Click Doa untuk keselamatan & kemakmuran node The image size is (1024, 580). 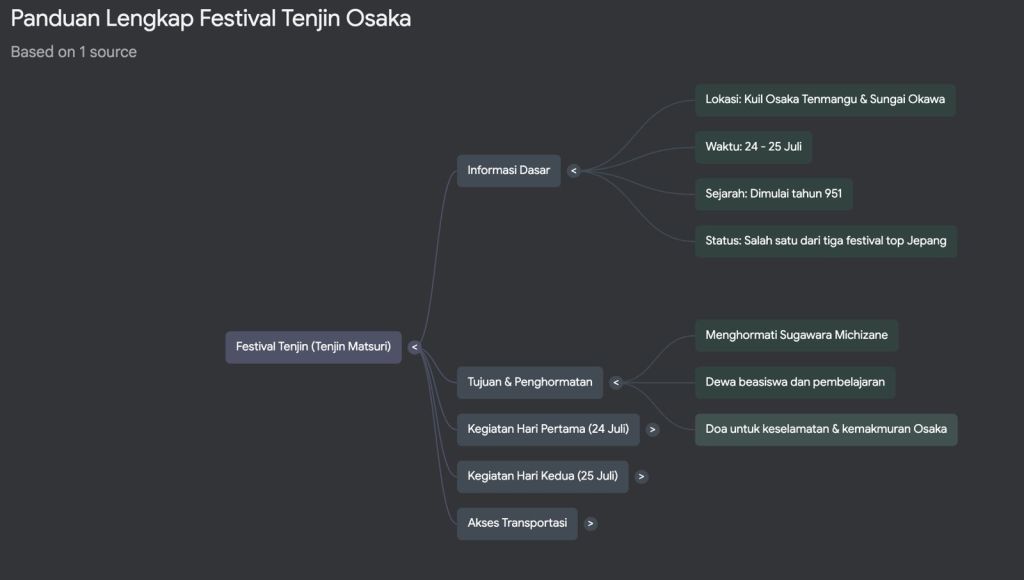(825, 429)
